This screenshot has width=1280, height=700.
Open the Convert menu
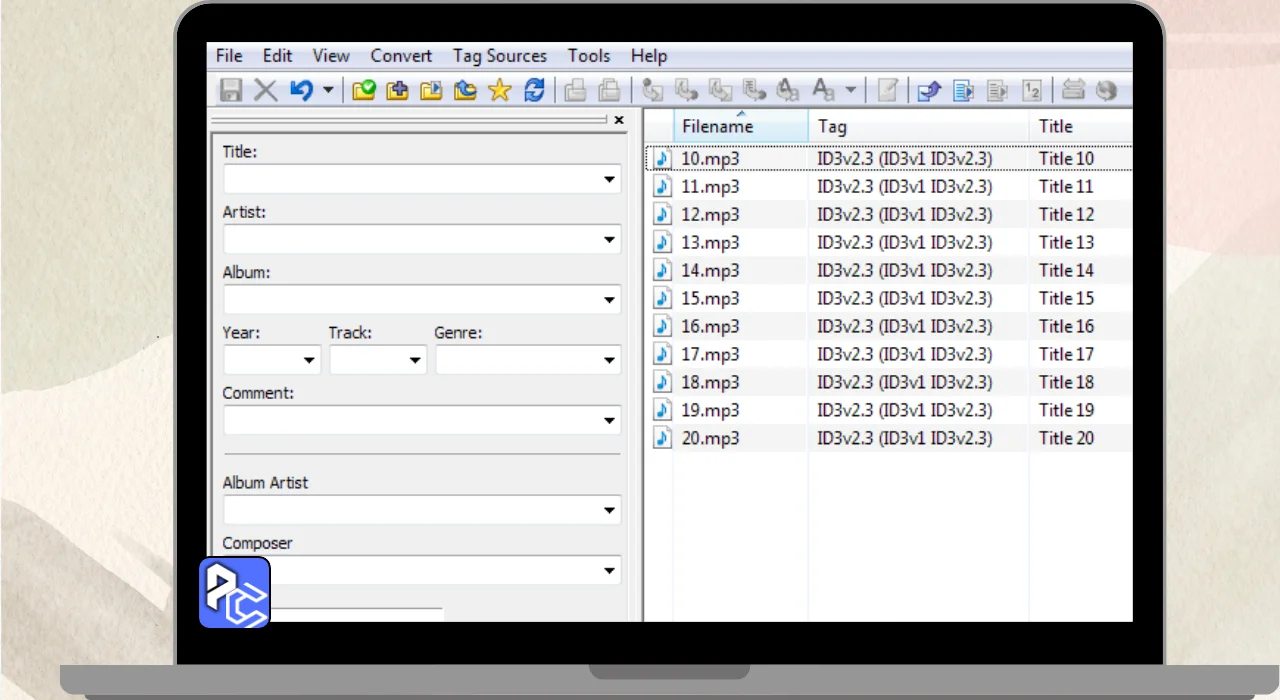(x=401, y=56)
